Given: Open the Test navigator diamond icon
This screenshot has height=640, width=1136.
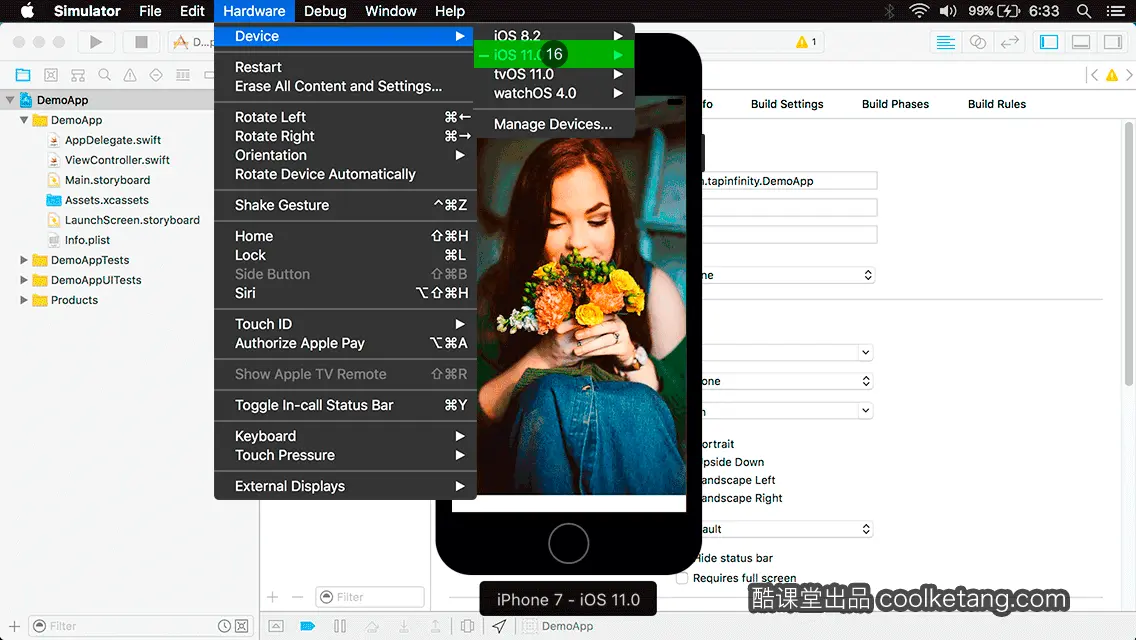Looking at the screenshot, I should coord(156,75).
